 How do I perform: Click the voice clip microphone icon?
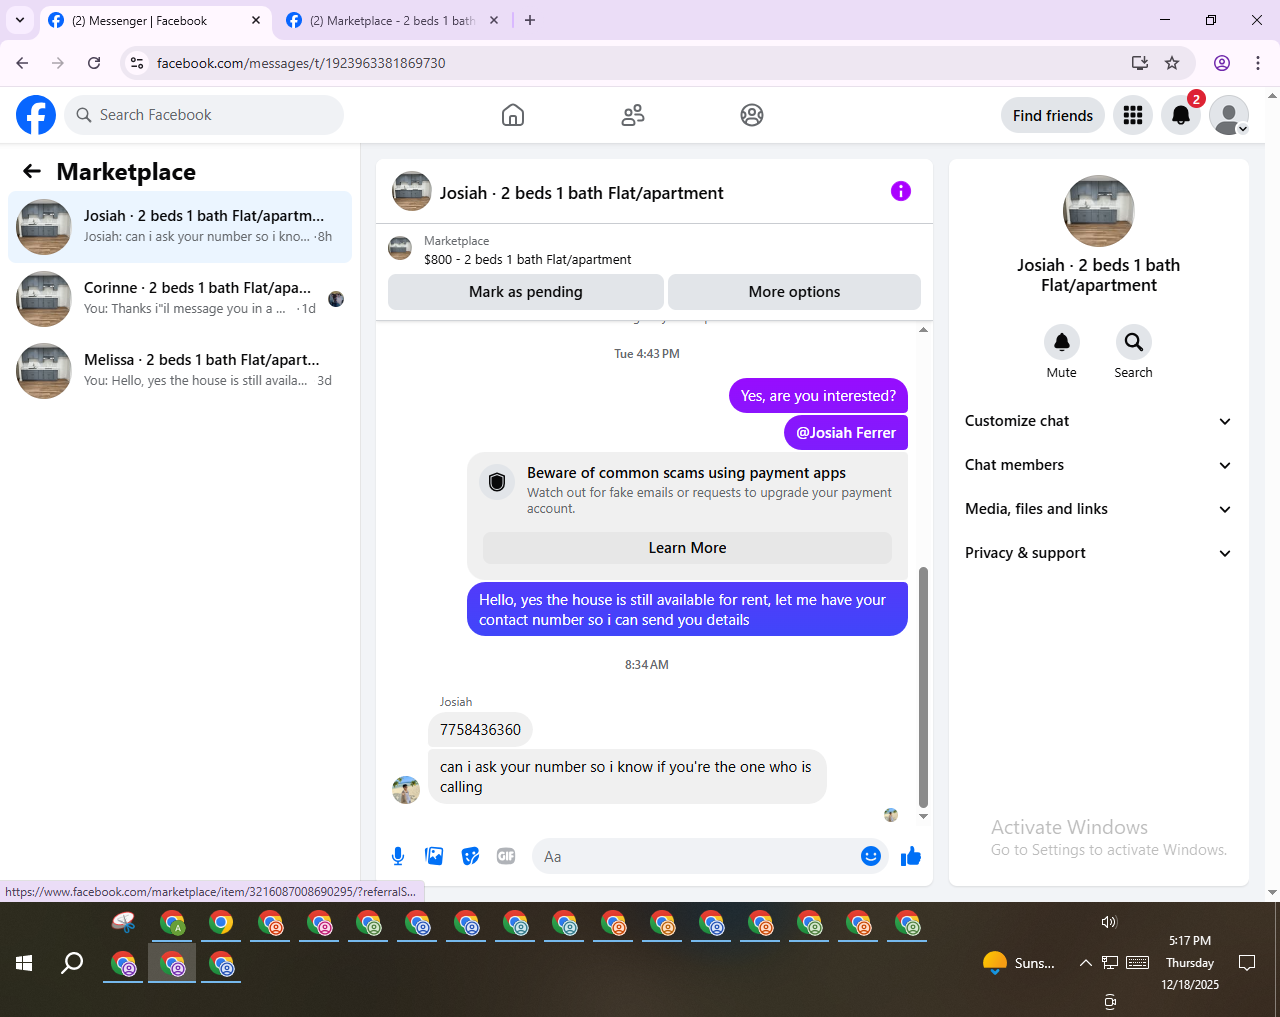point(398,856)
